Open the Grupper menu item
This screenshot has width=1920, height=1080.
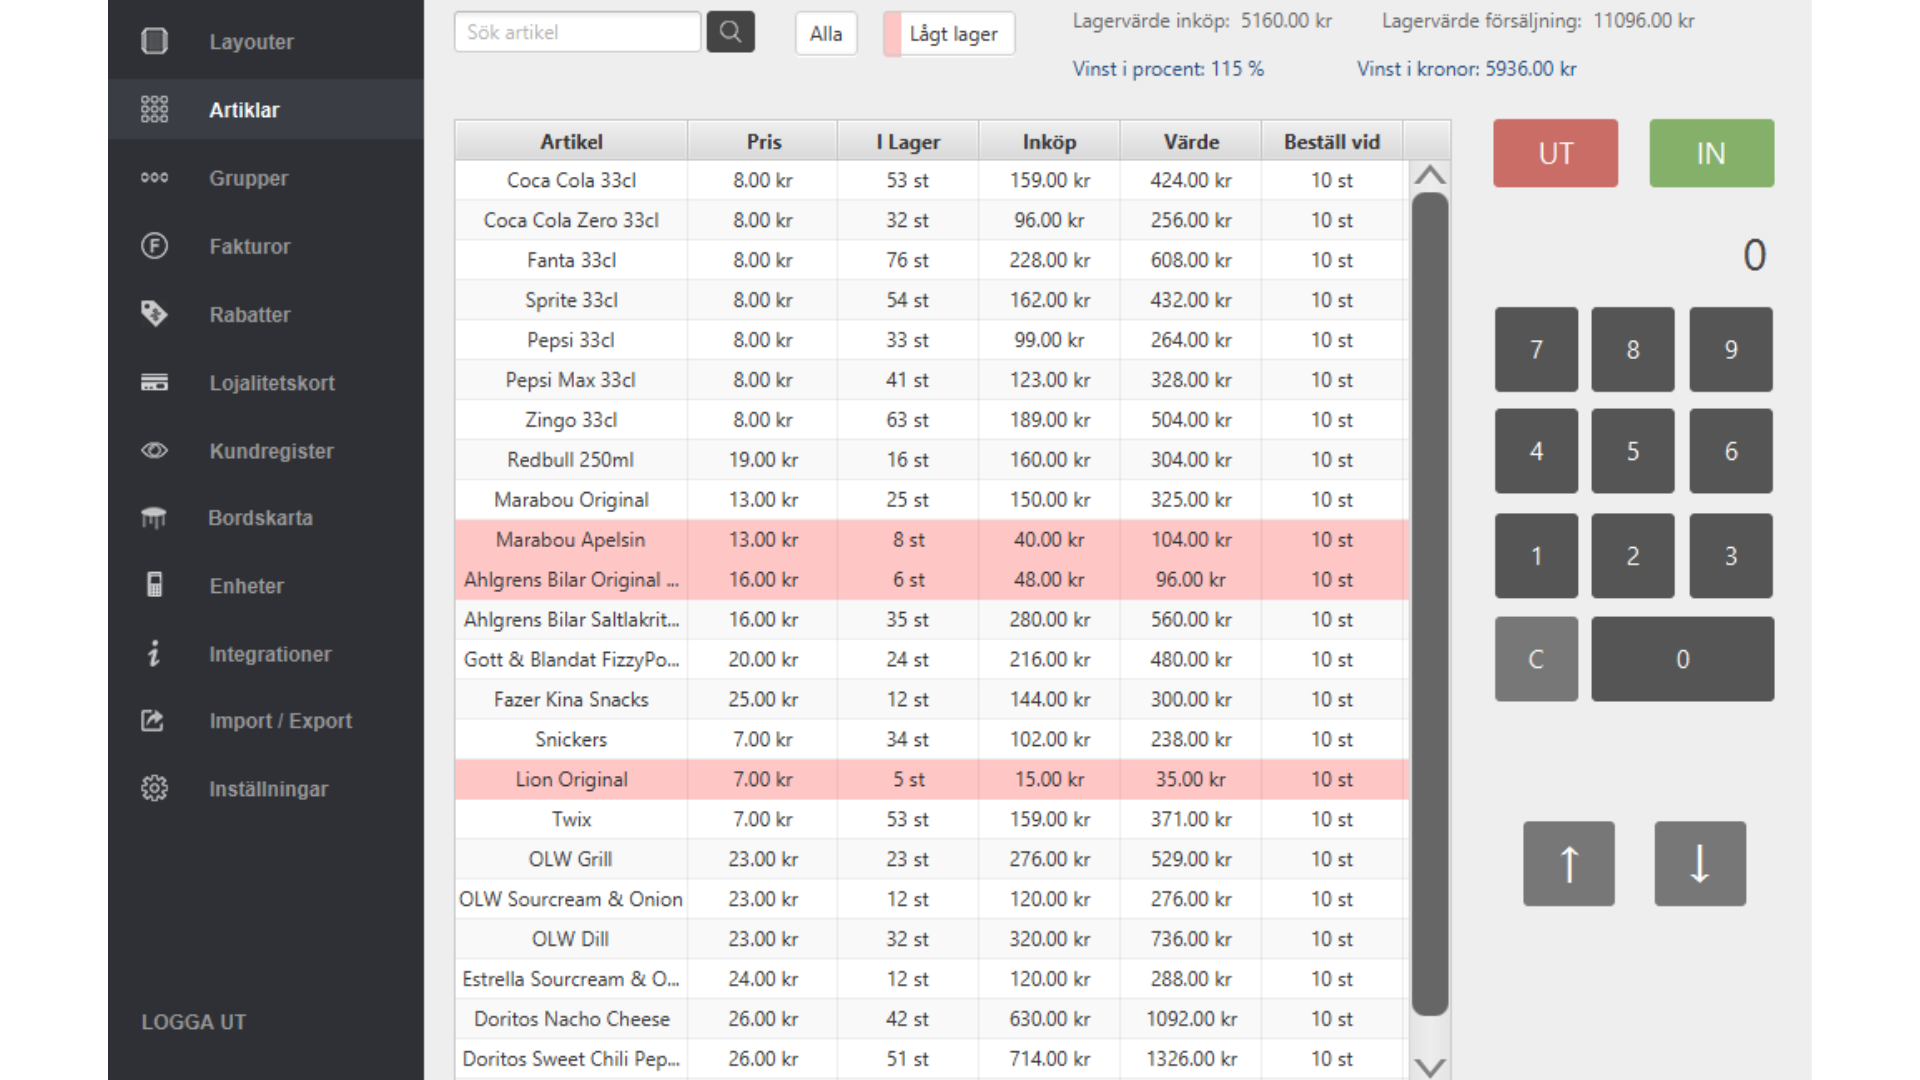tap(248, 178)
